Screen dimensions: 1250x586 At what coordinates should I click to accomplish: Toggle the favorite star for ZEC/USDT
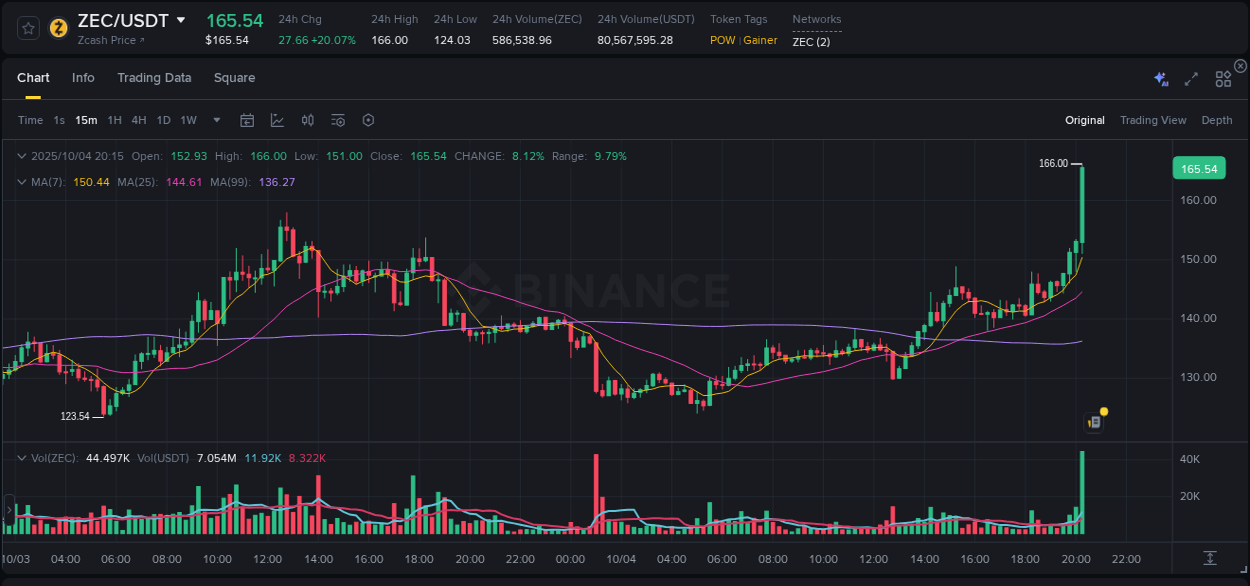28,28
